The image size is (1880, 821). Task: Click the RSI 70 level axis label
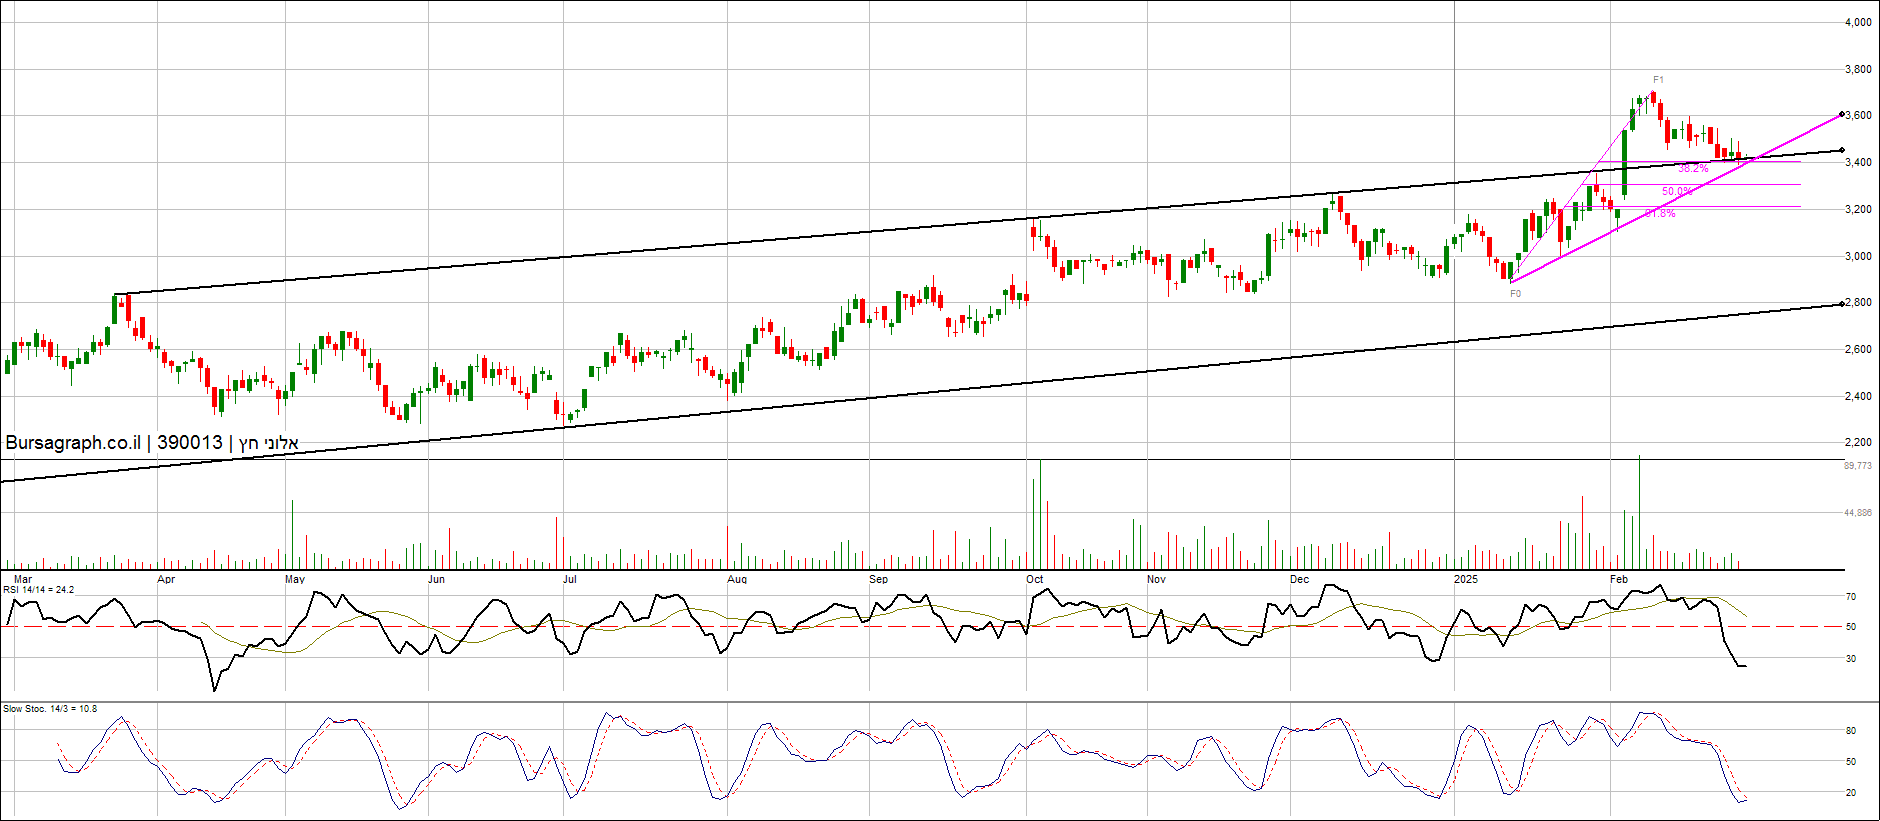pyautogui.click(x=1851, y=597)
